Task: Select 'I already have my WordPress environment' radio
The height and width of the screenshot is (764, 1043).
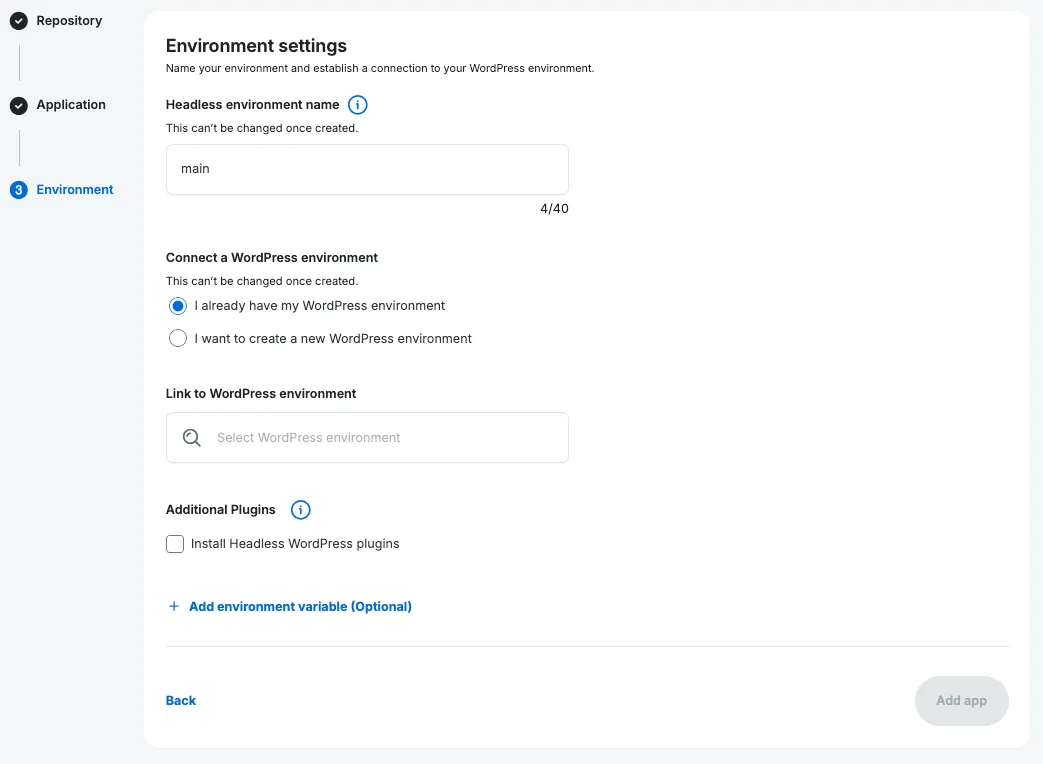Action: coord(178,306)
